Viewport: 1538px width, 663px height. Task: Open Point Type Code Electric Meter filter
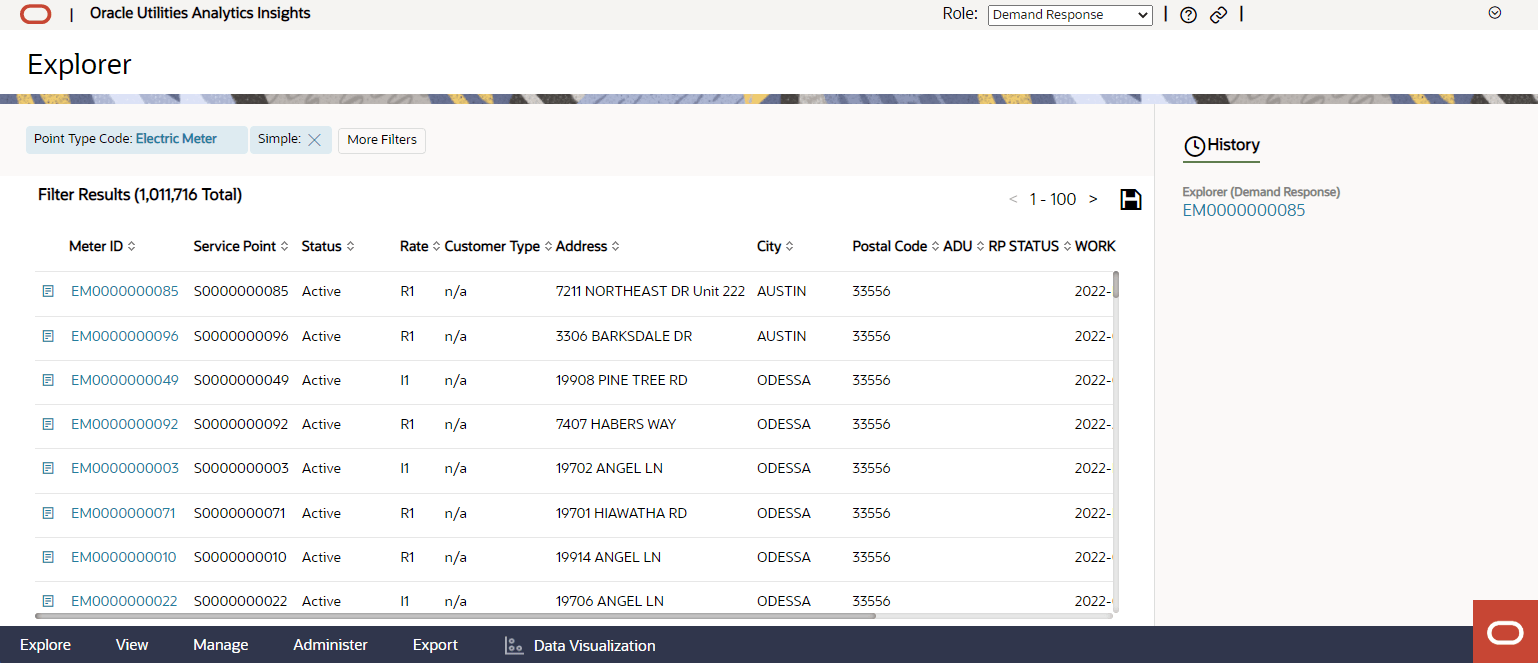(x=136, y=139)
